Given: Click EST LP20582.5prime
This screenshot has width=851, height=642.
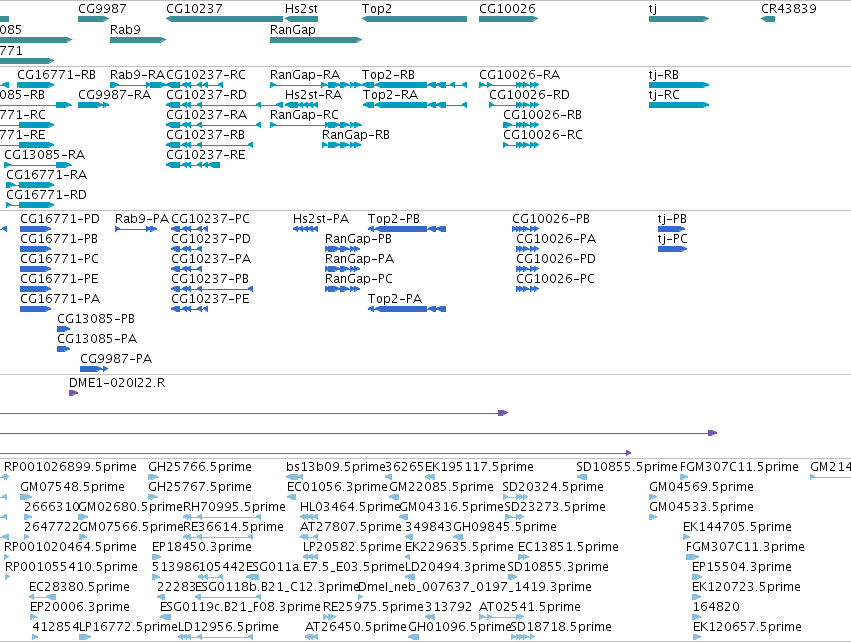Looking at the screenshot, I should (352, 547).
